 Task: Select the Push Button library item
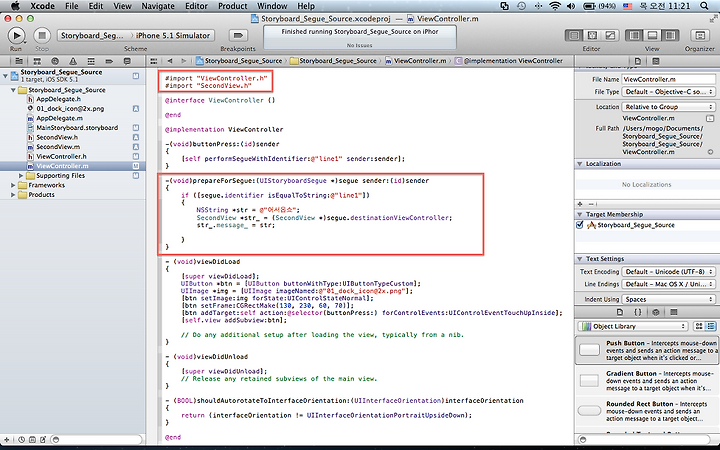(647, 350)
